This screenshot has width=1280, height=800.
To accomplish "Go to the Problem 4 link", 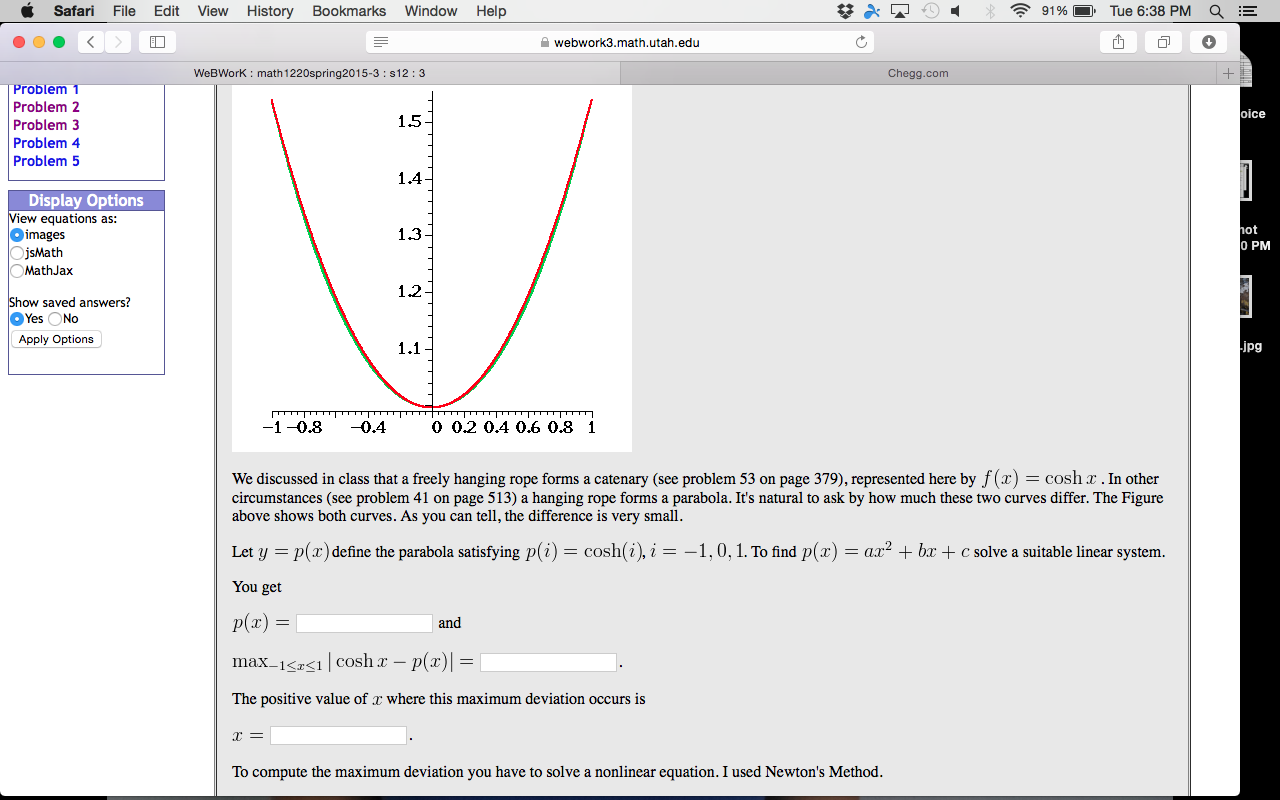I will pyautogui.click(x=46, y=143).
